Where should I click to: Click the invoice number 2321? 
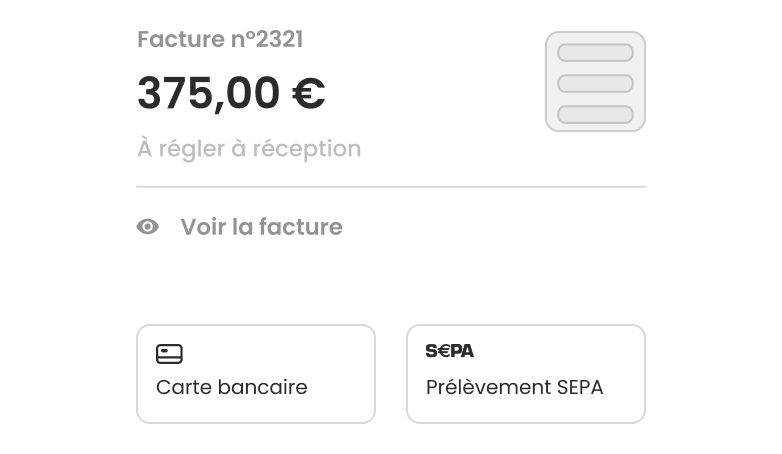pyautogui.click(x=279, y=39)
